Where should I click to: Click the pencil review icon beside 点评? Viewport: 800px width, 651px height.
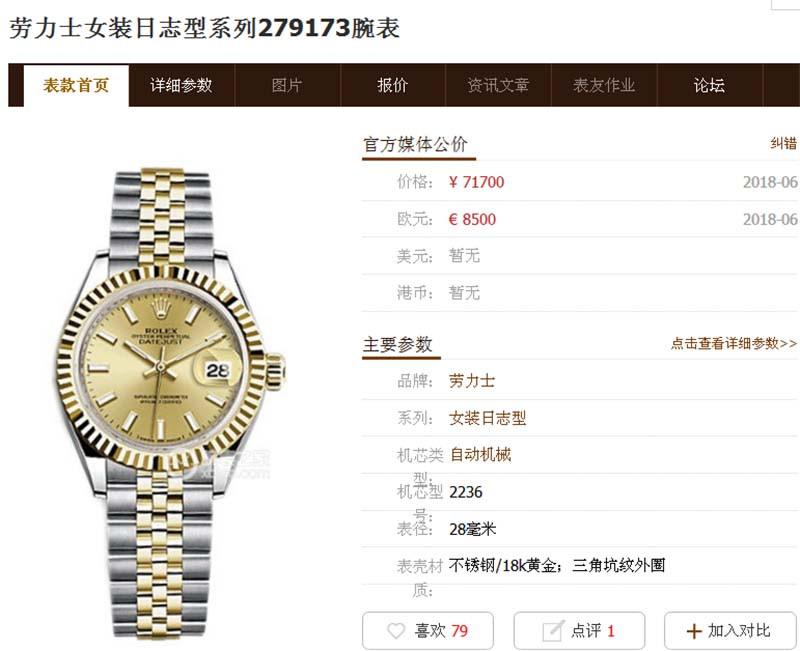[x=553, y=631]
